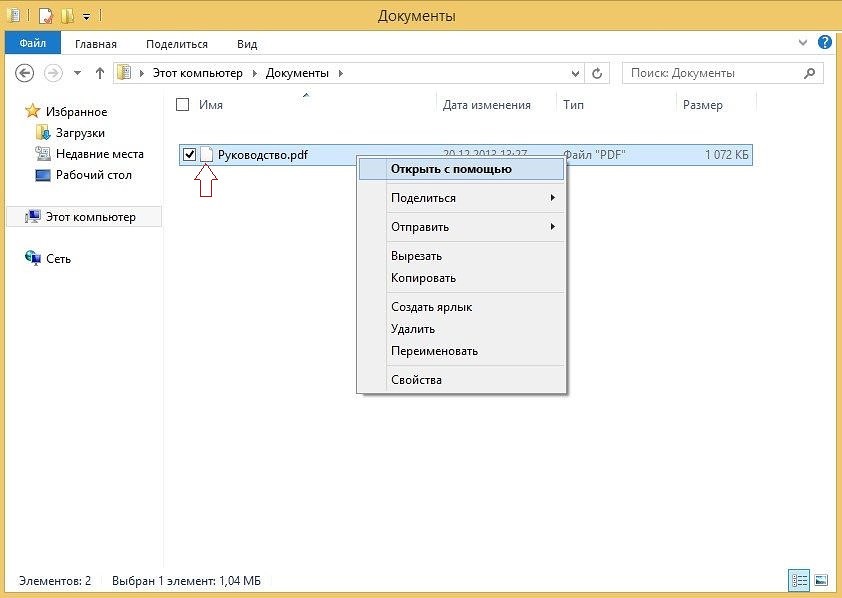Image resolution: width=842 pixels, height=598 pixels.
Task: Sort by the Размер column header
Action: click(702, 105)
